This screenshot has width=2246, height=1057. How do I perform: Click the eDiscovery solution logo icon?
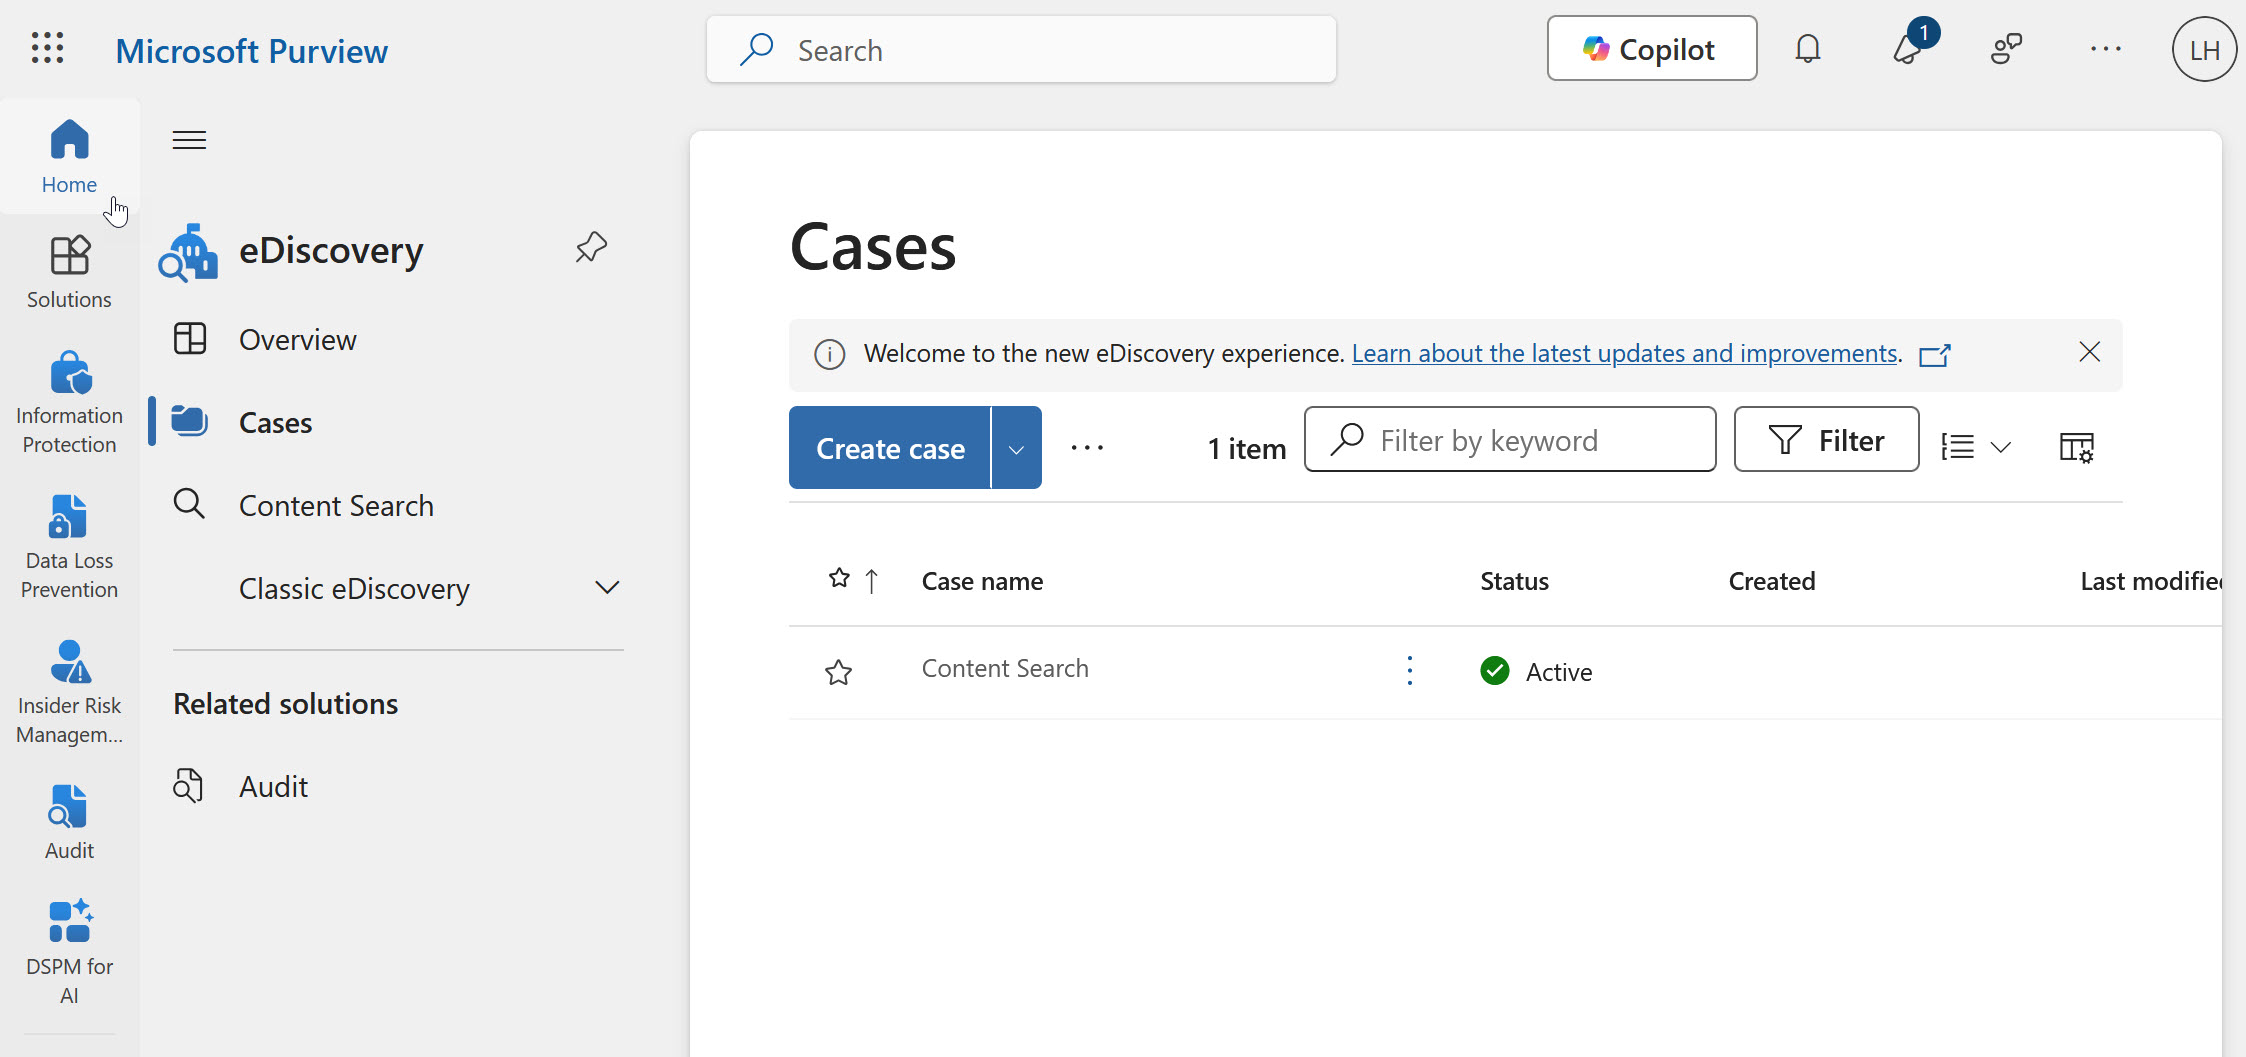pyautogui.click(x=188, y=253)
